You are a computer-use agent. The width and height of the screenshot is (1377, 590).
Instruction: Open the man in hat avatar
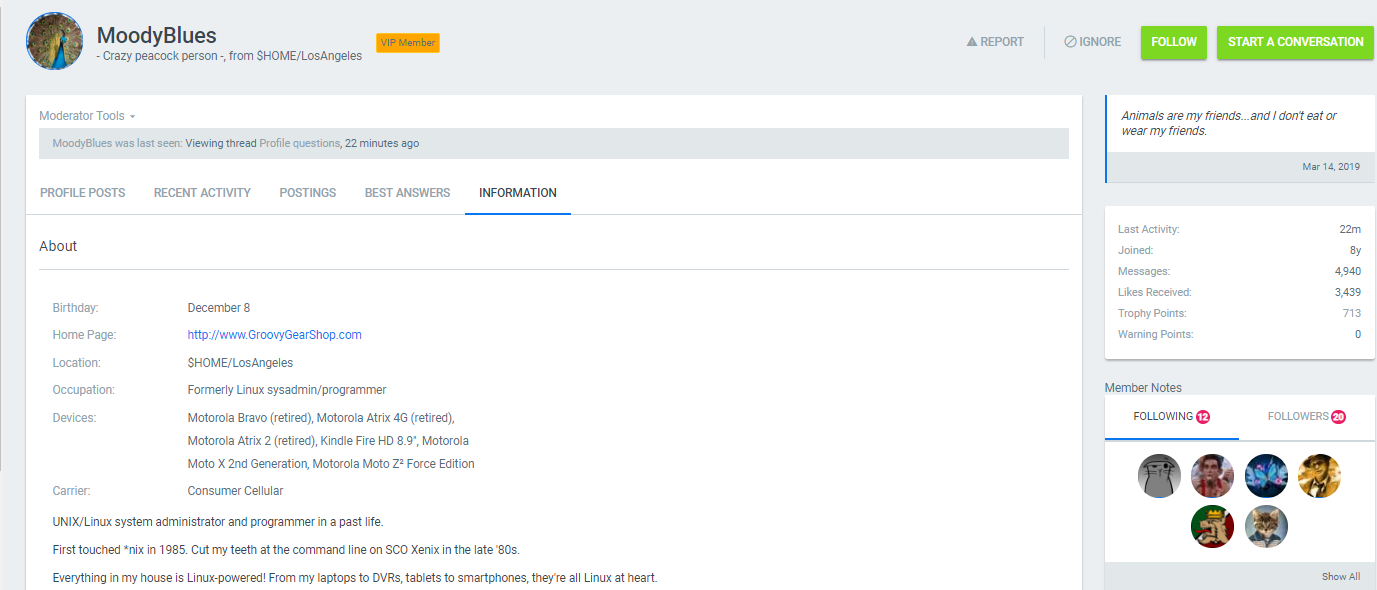pyautogui.click(x=1319, y=476)
